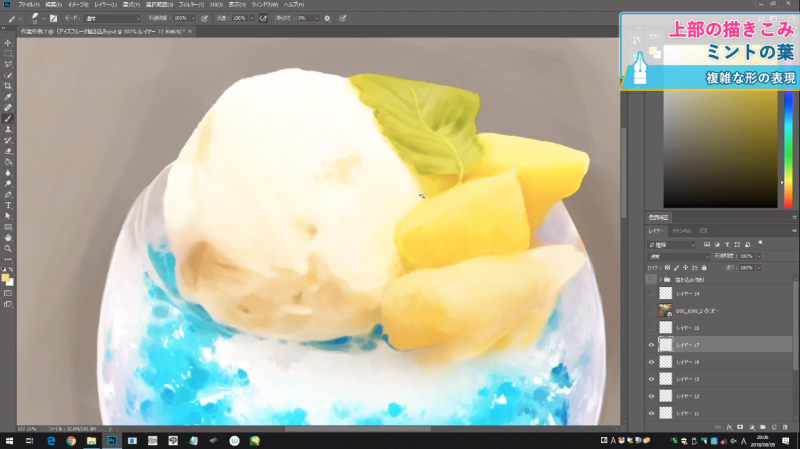This screenshot has width=800, height=449.
Task: Select the Crop tool
Action: pyautogui.click(x=8, y=86)
